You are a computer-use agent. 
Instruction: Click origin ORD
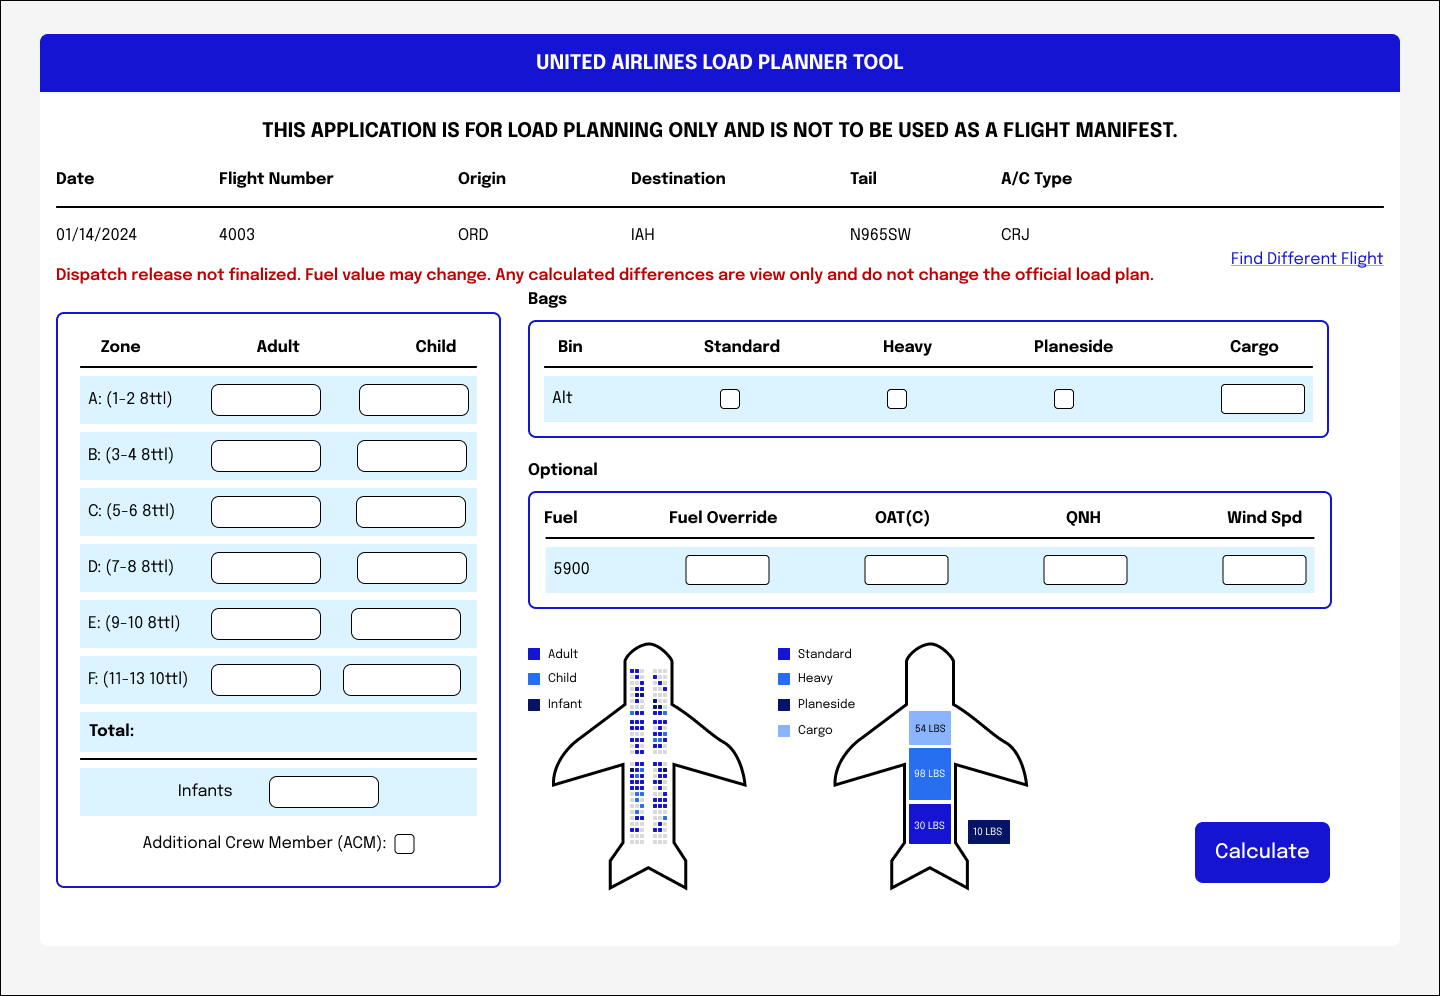pos(473,235)
